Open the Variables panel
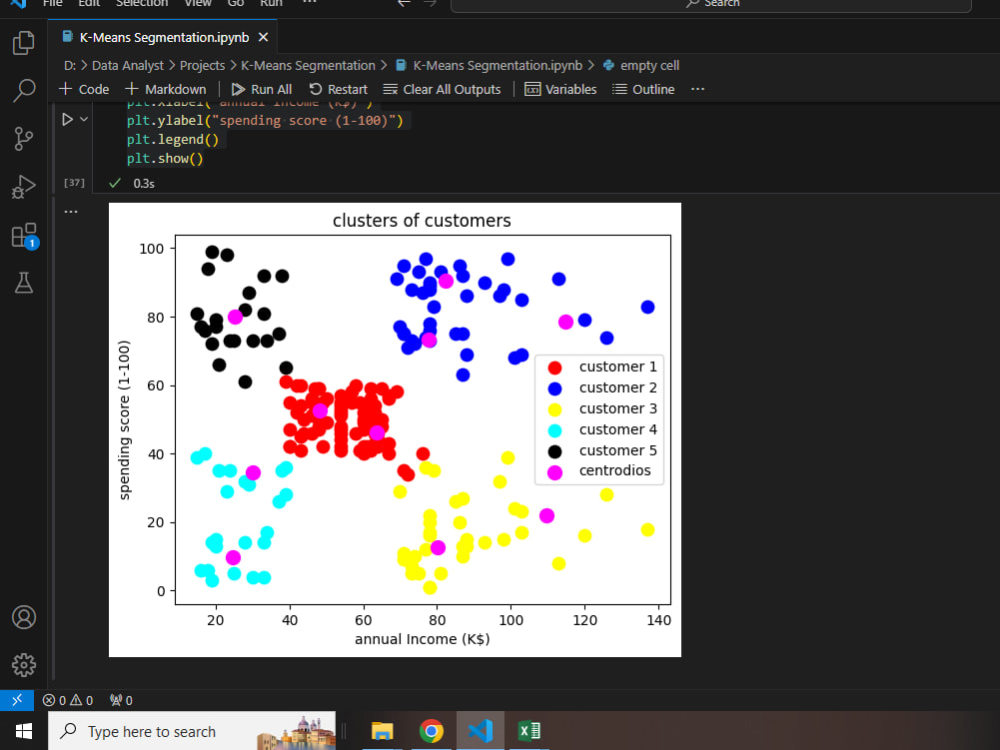This screenshot has height=750, width=1000. [561, 89]
